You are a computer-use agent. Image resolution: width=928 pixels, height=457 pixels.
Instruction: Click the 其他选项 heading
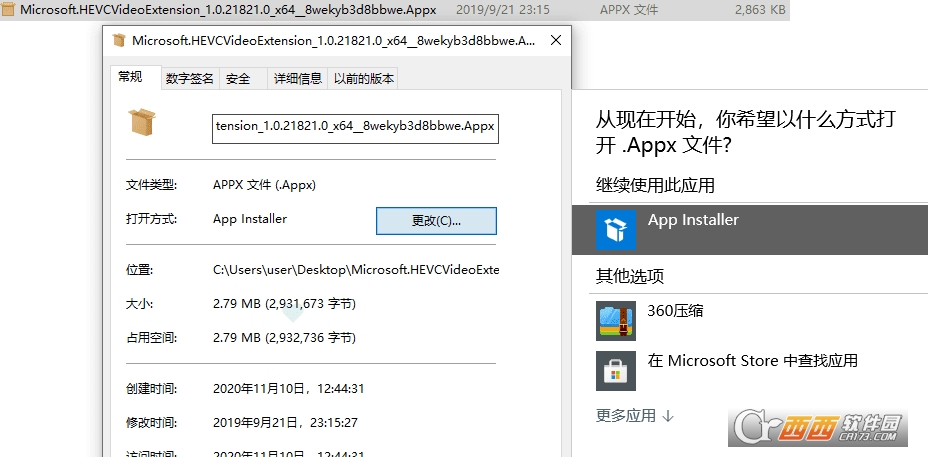pos(630,276)
